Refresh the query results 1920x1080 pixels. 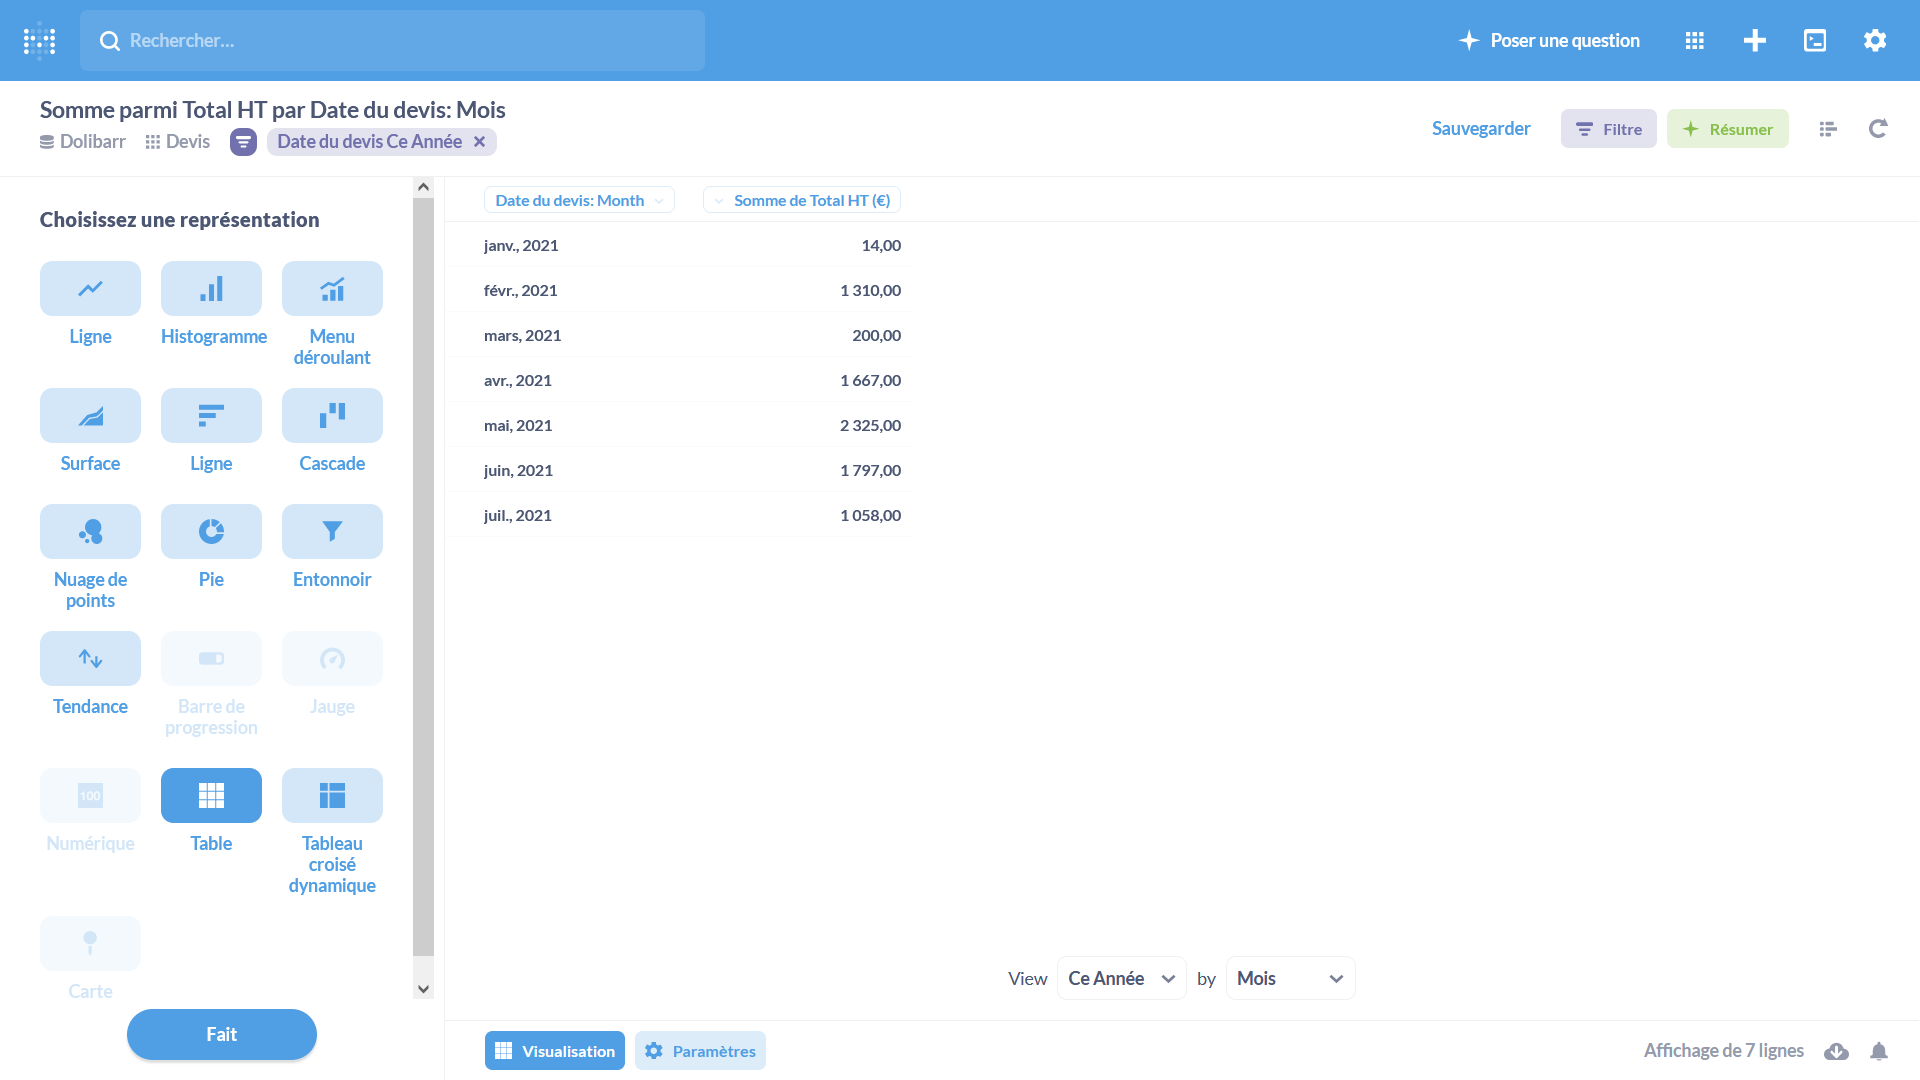(1878, 128)
